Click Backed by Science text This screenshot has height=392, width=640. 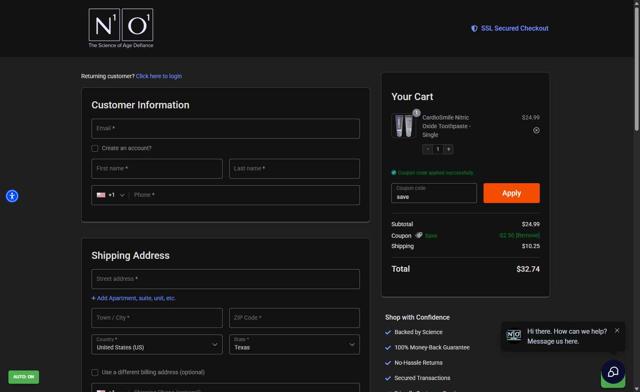pos(418,332)
